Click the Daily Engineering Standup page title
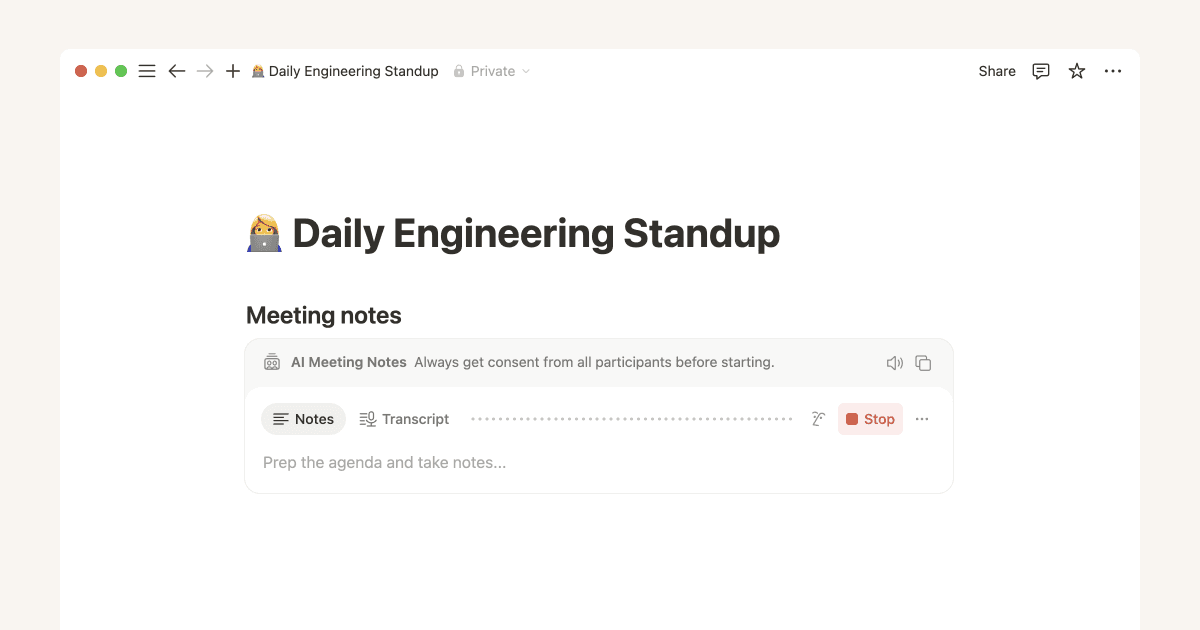 515,233
